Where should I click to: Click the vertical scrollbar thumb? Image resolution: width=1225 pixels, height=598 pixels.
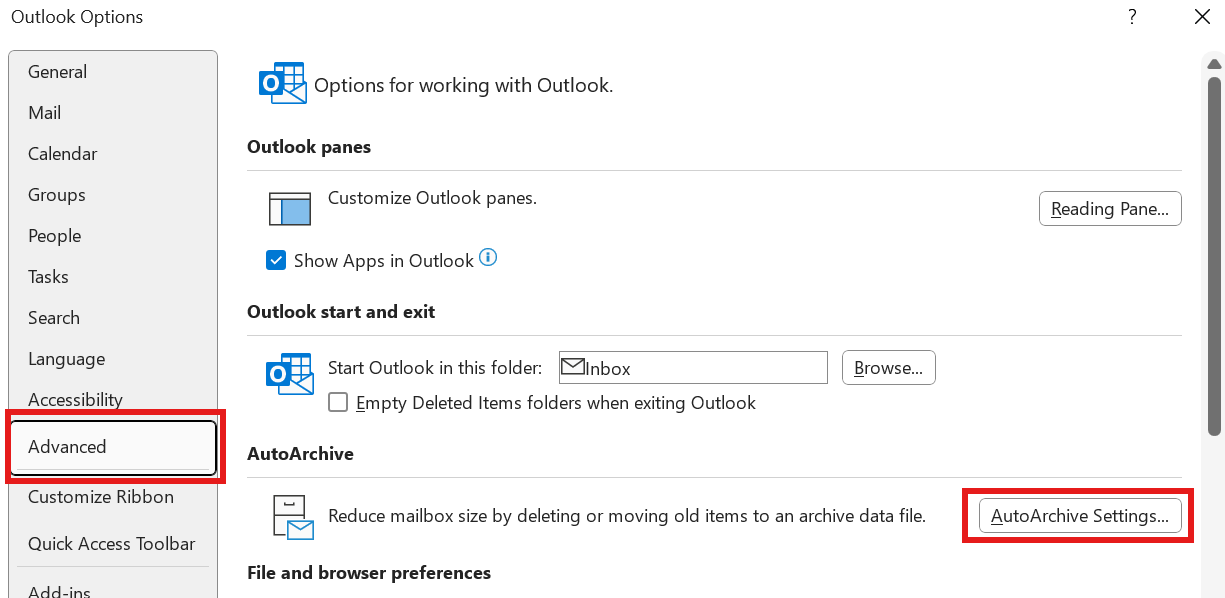coord(1214,250)
